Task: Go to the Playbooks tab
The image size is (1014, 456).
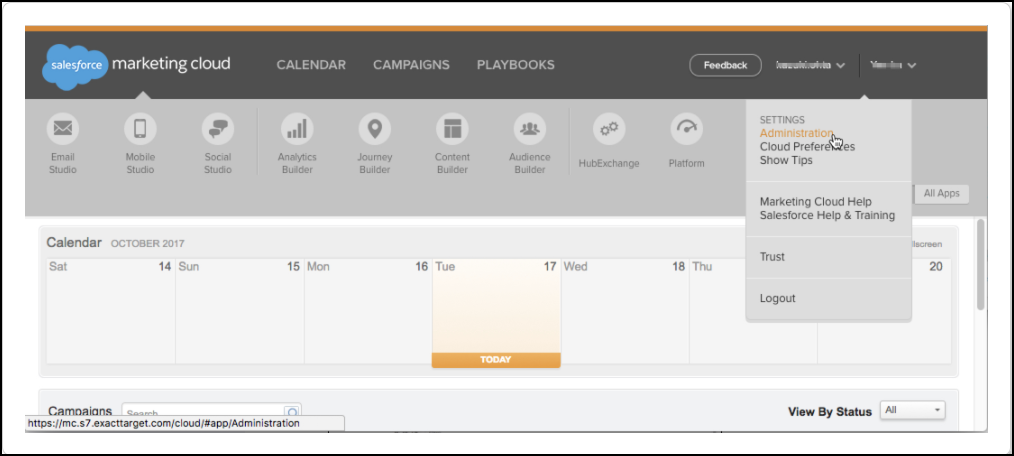Action: pos(515,65)
